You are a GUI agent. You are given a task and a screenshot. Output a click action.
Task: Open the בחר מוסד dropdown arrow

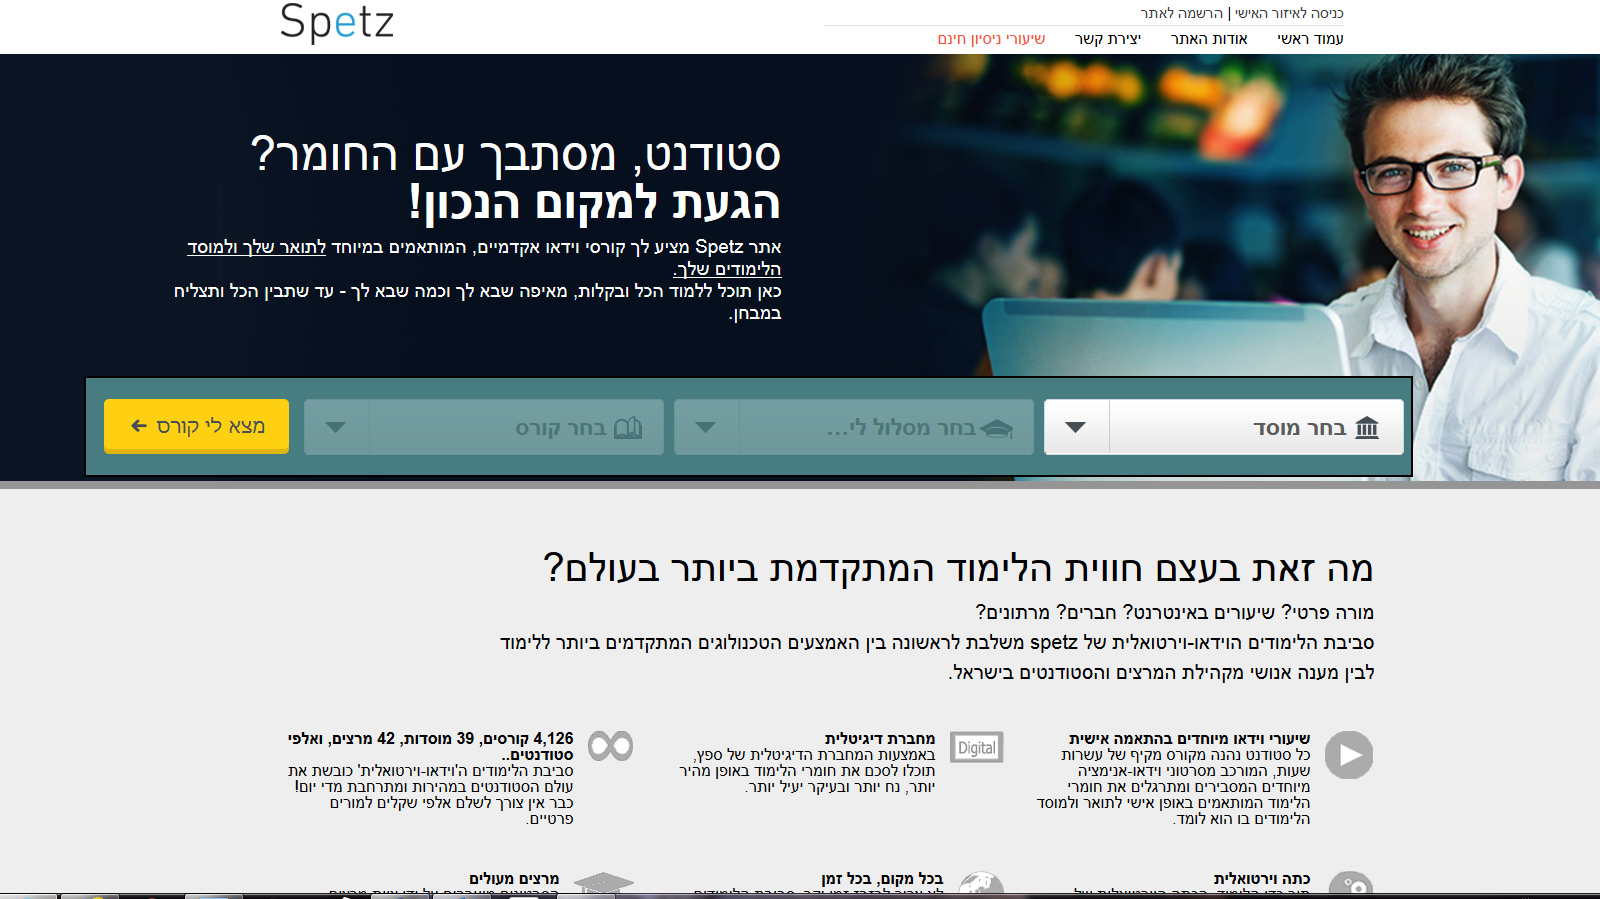1076,427
